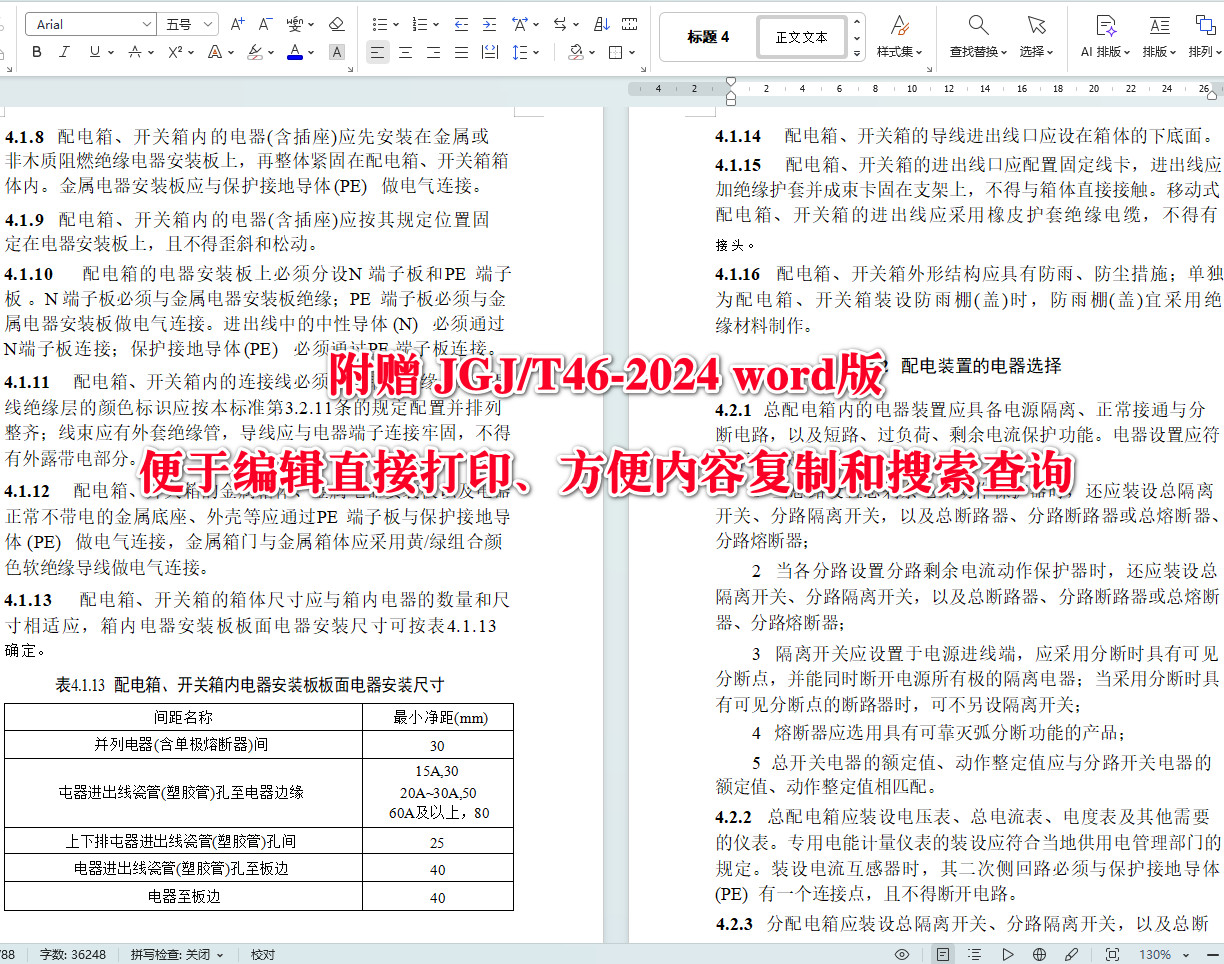Open the font name dropdown showing Arial

pos(90,23)
